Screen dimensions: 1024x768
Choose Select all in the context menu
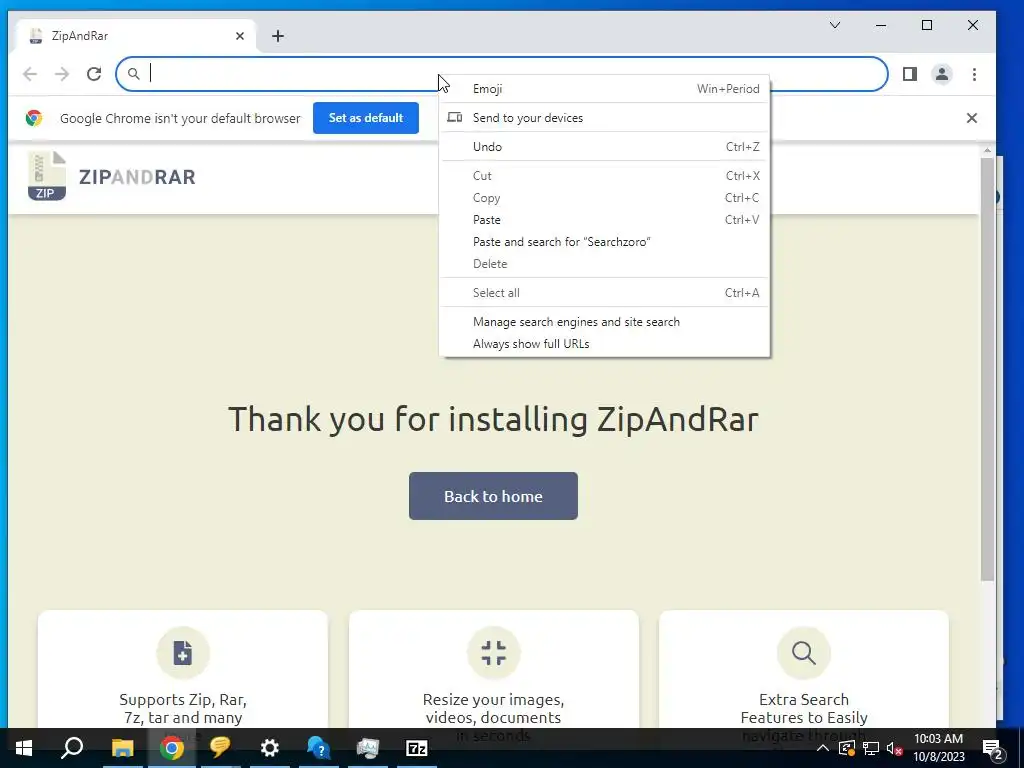click(x=605, y=293)
